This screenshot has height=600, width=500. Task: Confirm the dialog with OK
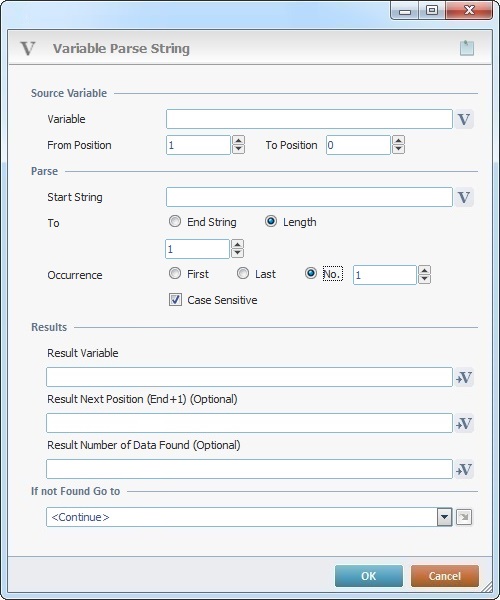[369, 576]
